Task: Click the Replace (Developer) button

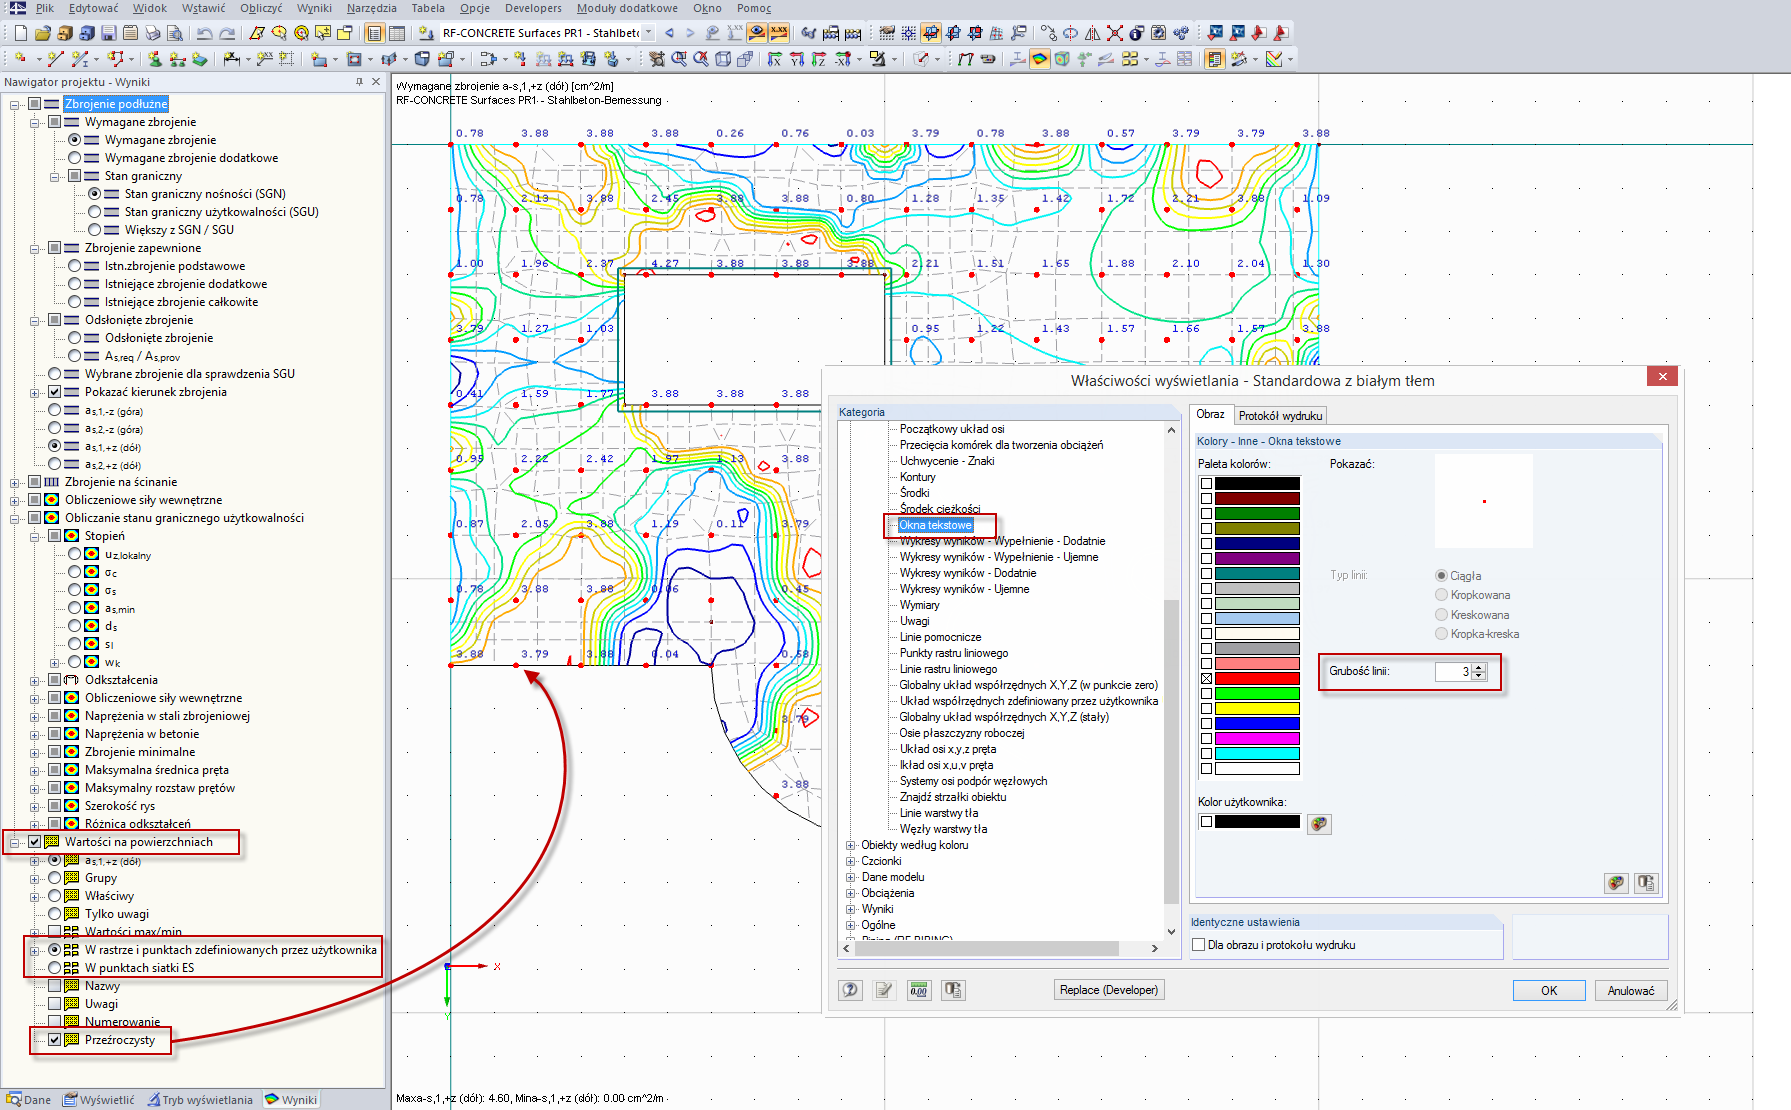Action: point(1108,990)
